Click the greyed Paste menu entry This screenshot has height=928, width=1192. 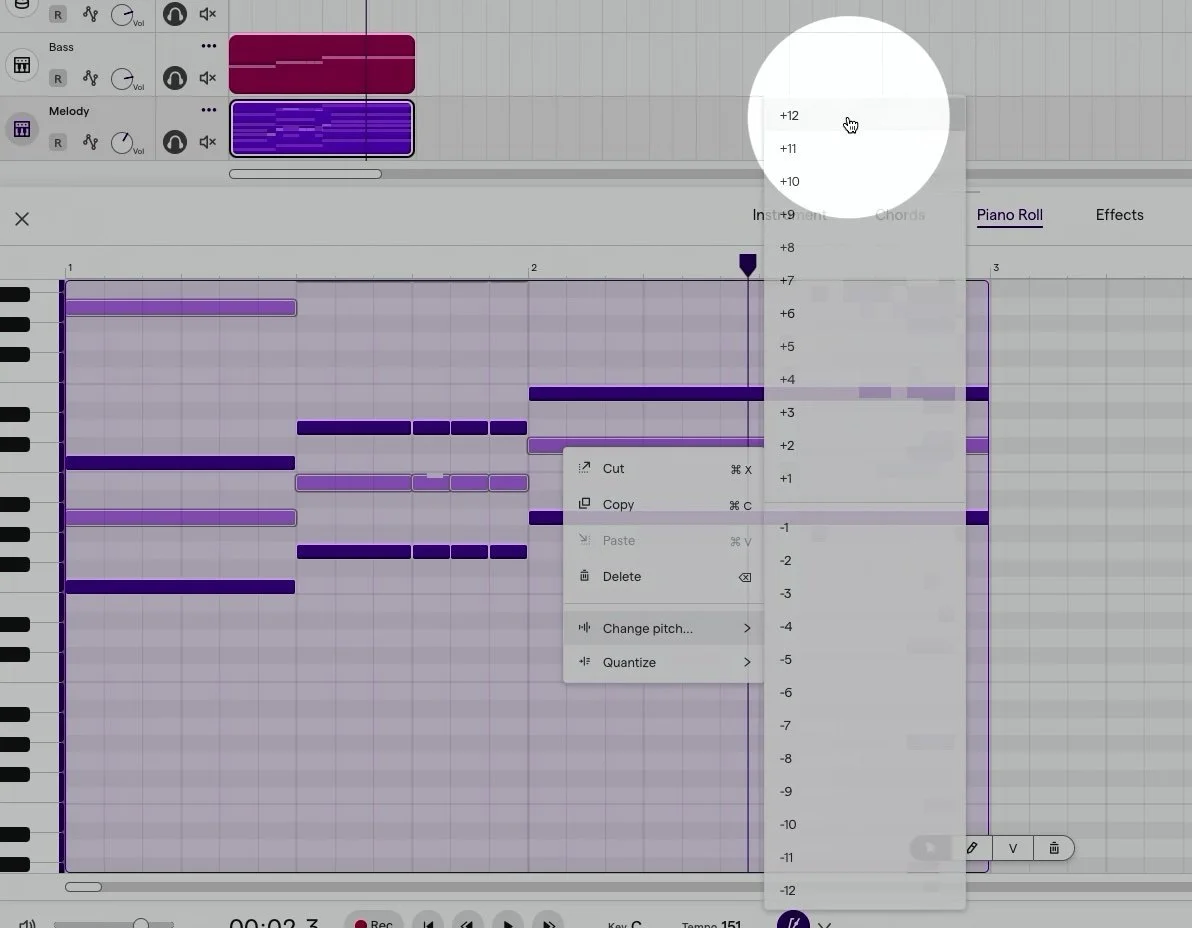[663, 540]
